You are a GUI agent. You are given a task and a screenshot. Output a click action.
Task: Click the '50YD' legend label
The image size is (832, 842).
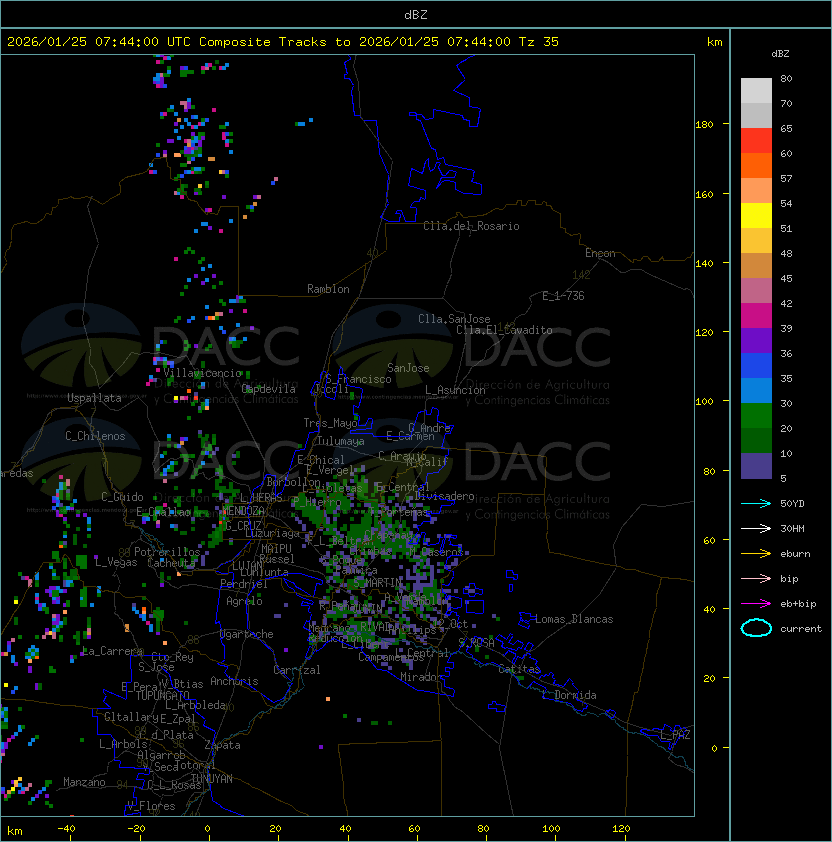(x=792, y=504)
